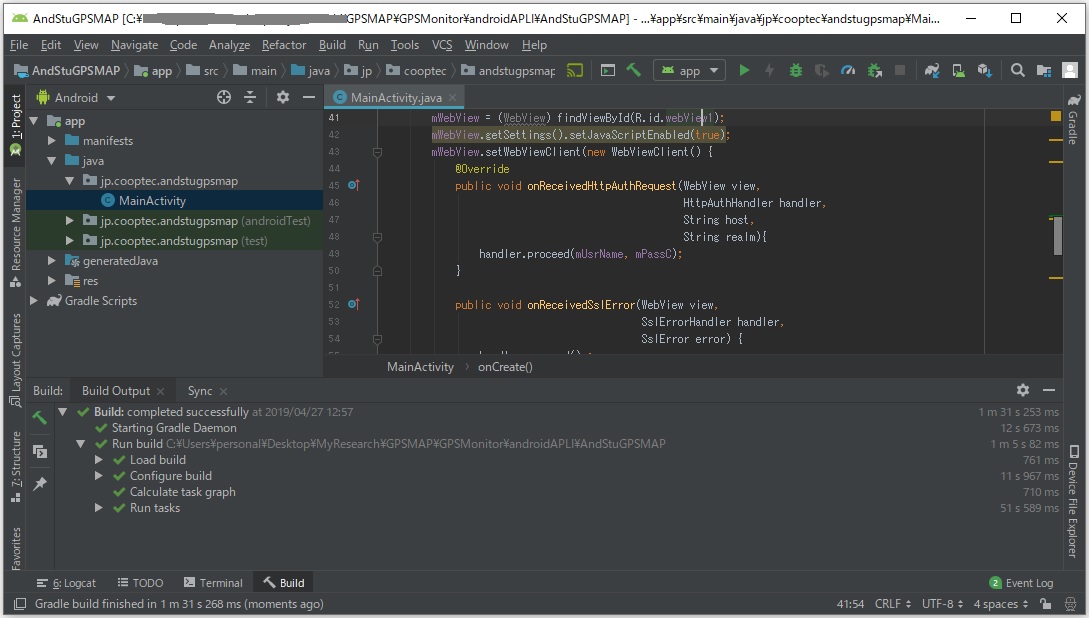Switch to the Sync tab
Screen dimensions: 1089x618
[200, 391]
